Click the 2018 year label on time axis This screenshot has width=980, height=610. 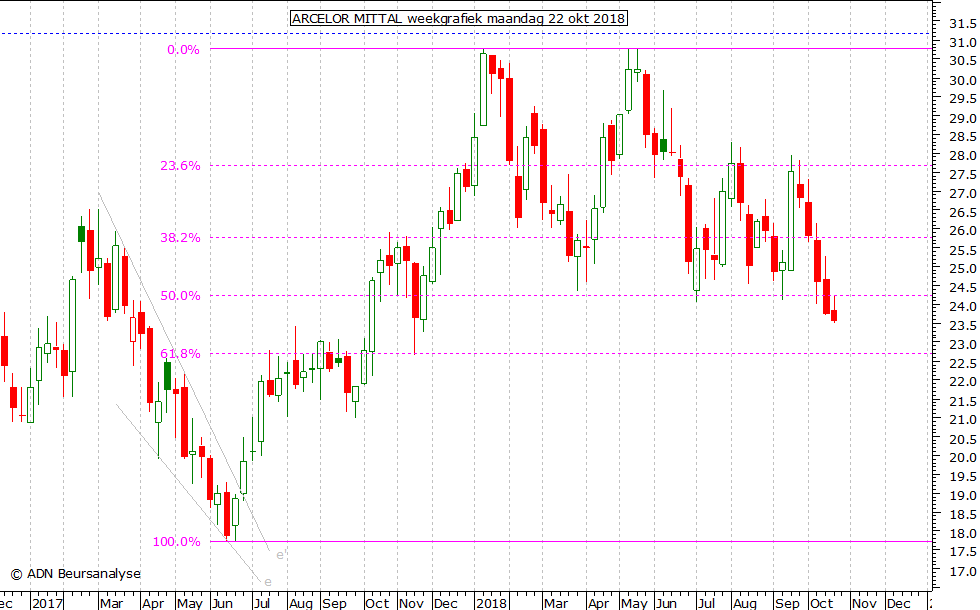coord(491,603)
